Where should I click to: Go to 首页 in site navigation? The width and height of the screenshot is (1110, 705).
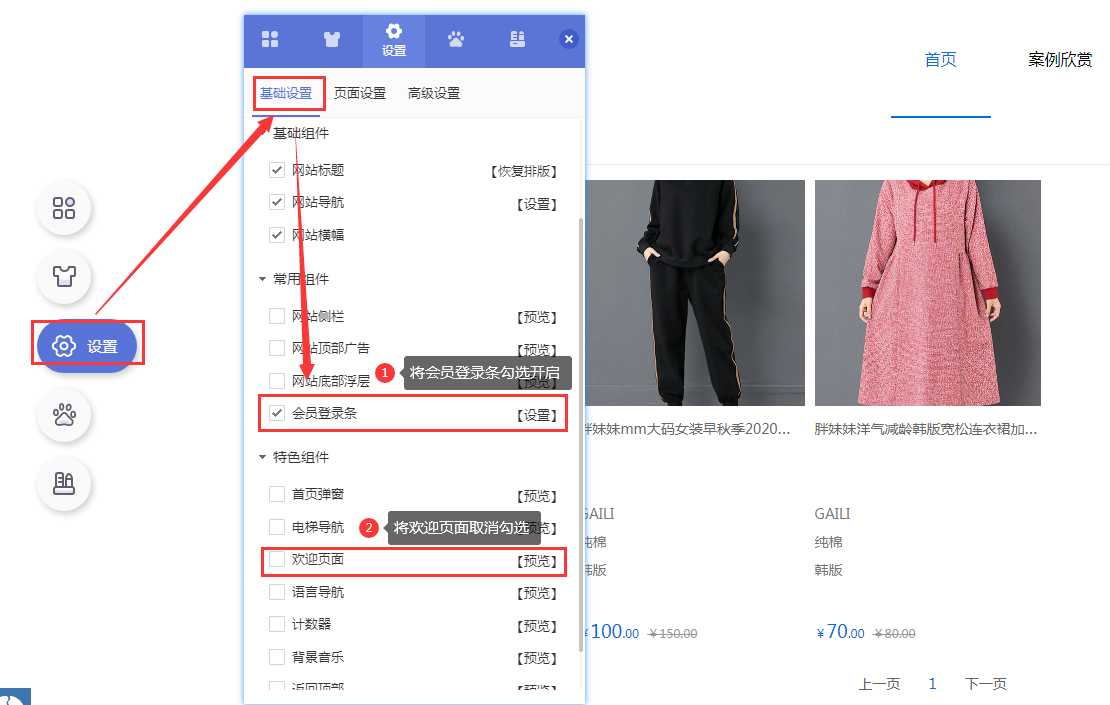pos(940,59)
